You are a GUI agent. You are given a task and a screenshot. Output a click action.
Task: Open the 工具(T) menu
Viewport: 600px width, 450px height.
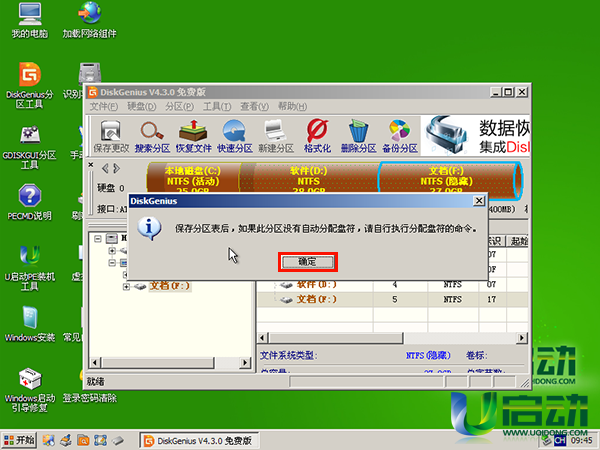tap(217, 106)
